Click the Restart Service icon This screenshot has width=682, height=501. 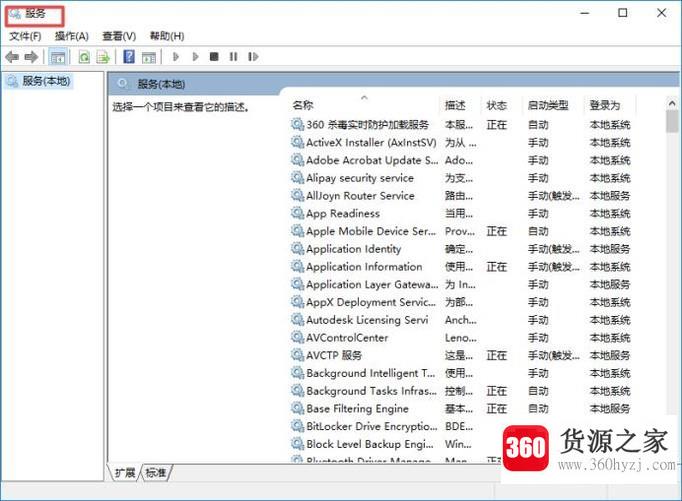click(253, 57)
